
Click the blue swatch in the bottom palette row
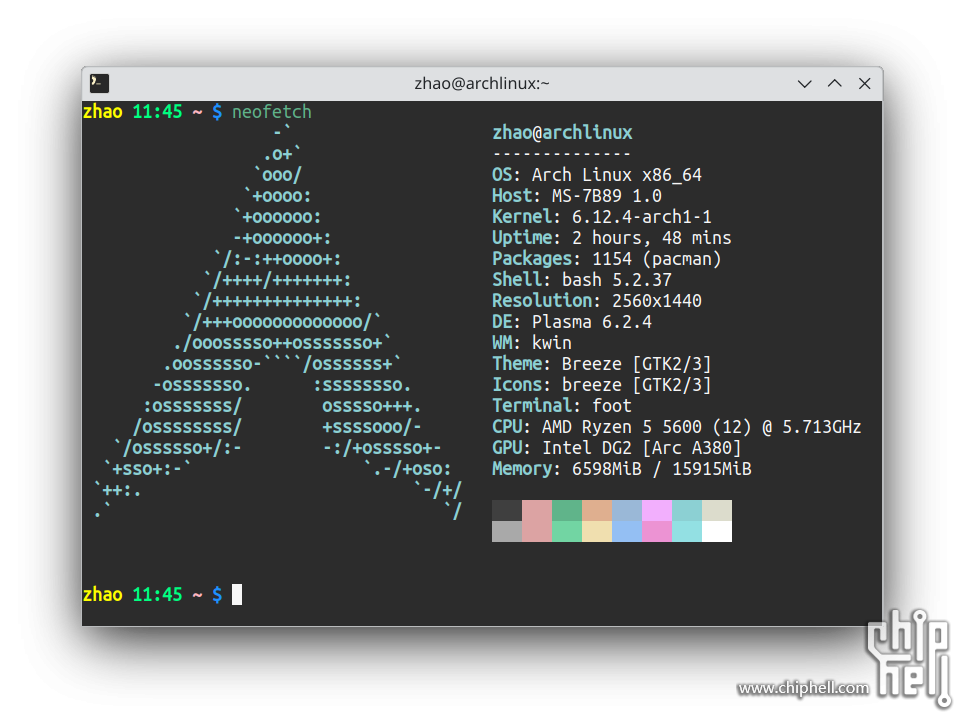627,532
